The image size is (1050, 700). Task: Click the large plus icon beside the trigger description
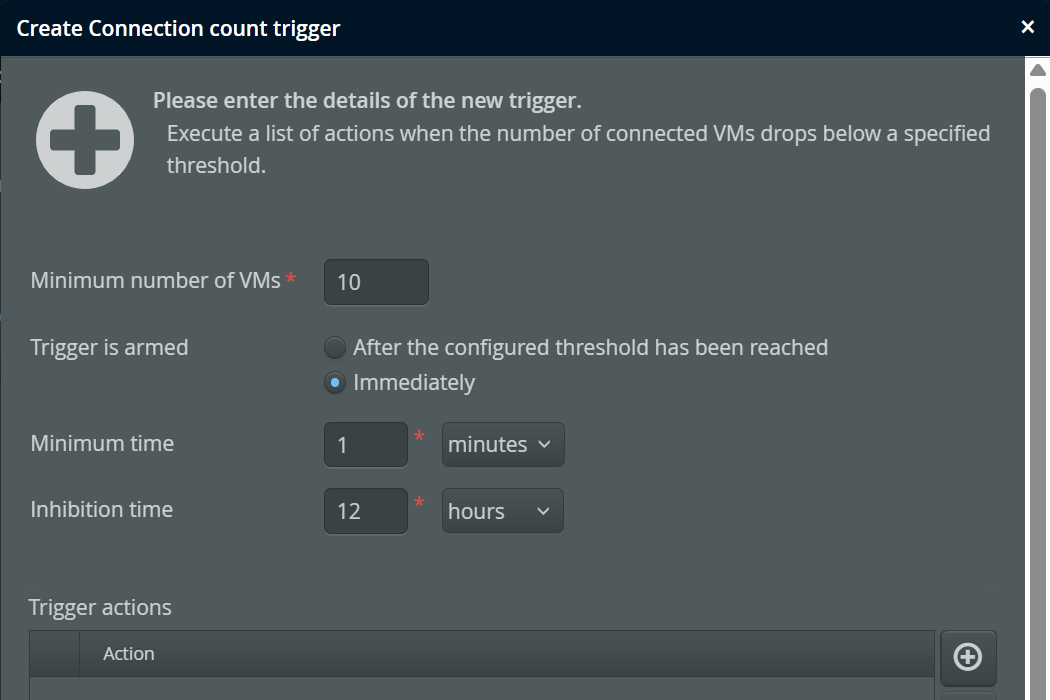point(85,140)
